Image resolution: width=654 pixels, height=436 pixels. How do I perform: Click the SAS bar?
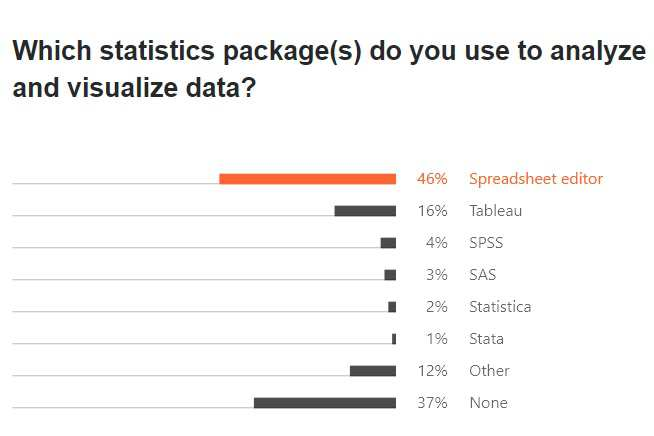click(x=390, y=275)
